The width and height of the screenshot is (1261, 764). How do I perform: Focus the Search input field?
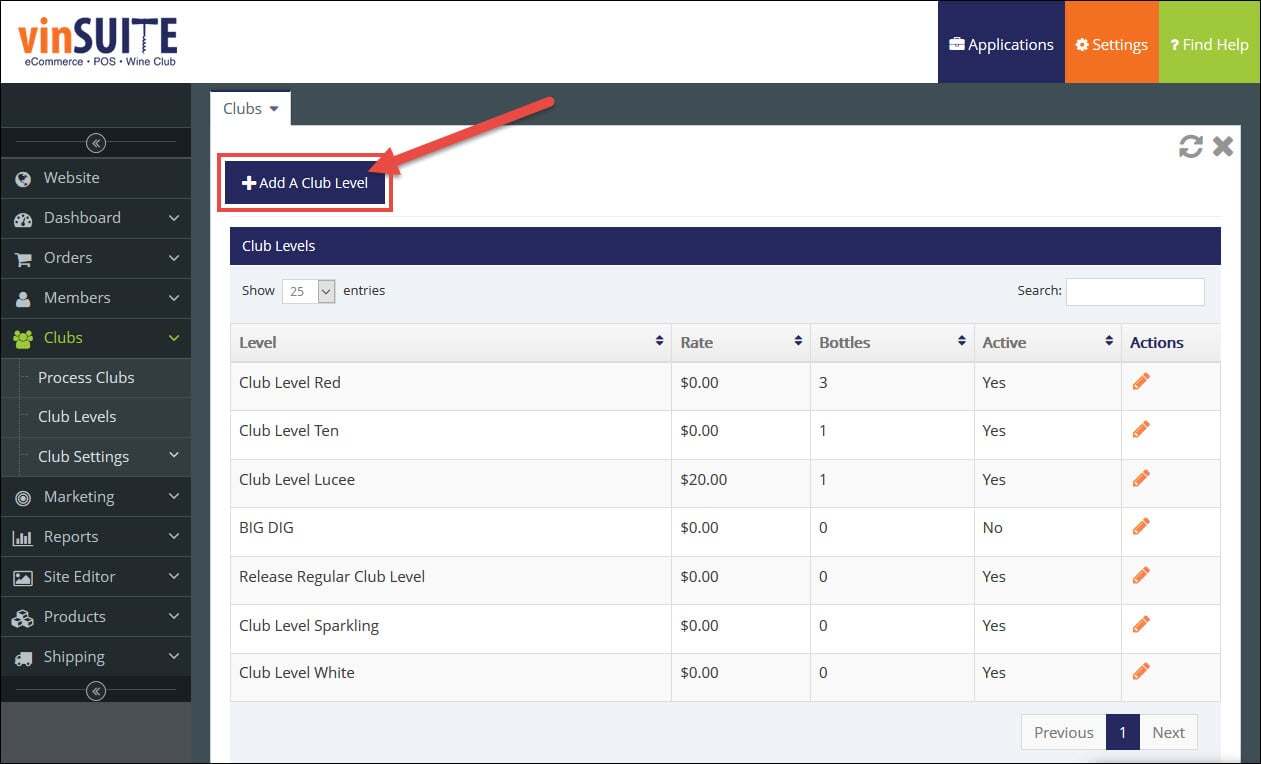pyautogui.click(x=1135, y=291)
